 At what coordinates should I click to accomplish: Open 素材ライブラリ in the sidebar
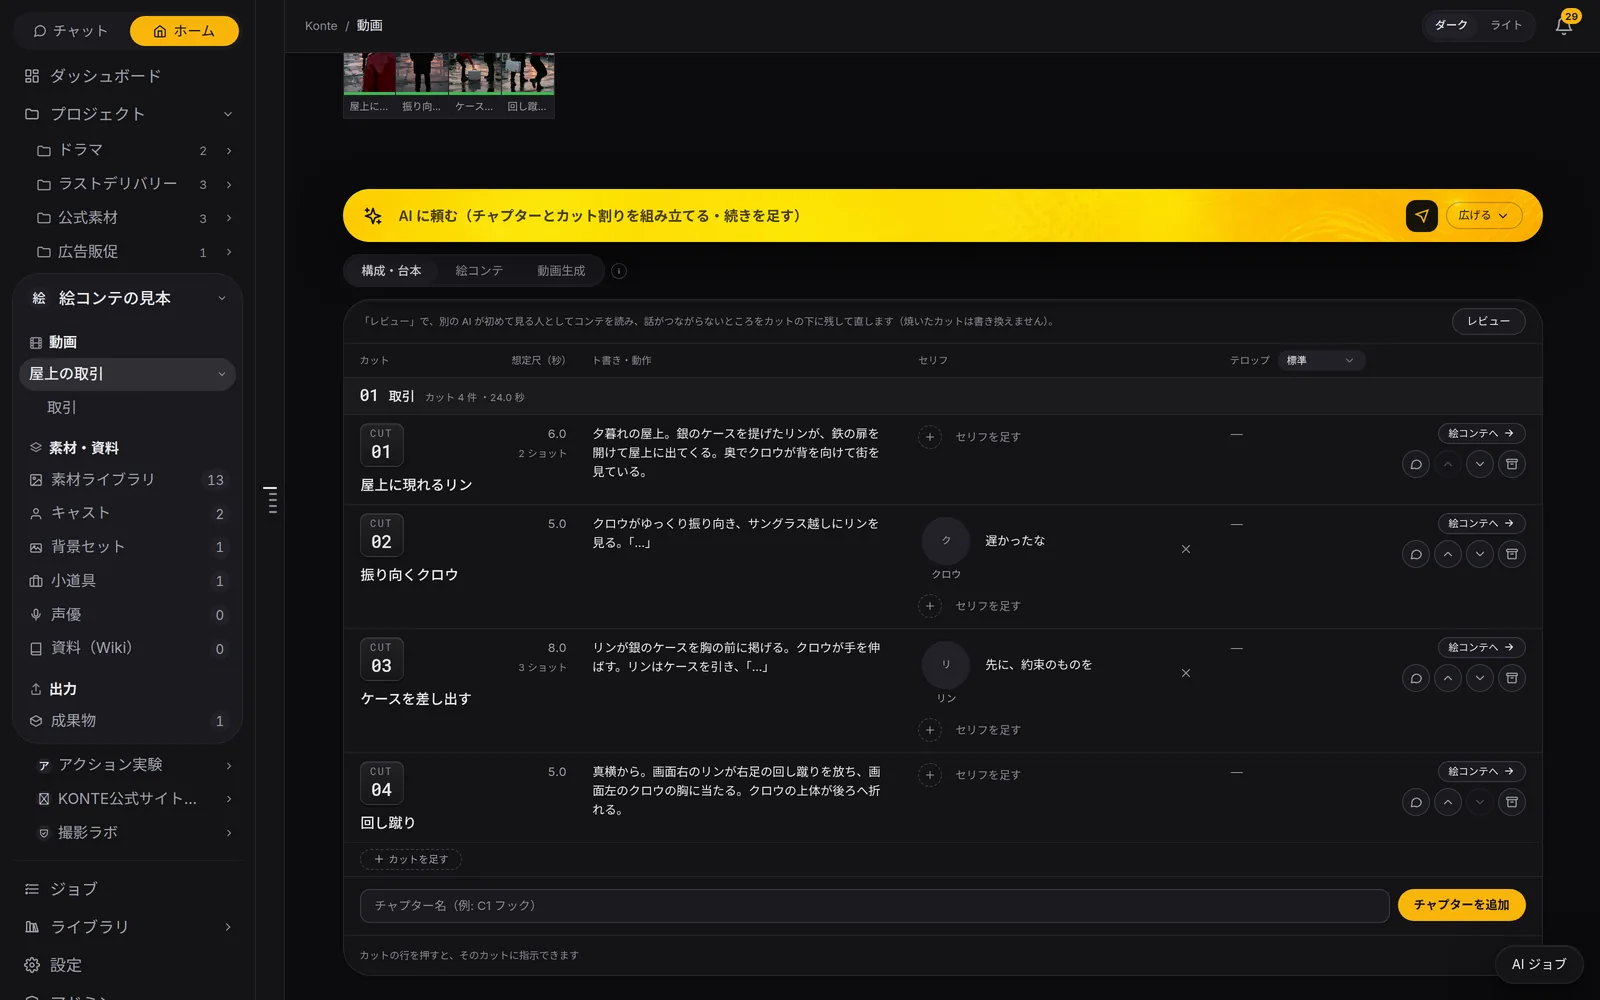(x=127, y=480)
